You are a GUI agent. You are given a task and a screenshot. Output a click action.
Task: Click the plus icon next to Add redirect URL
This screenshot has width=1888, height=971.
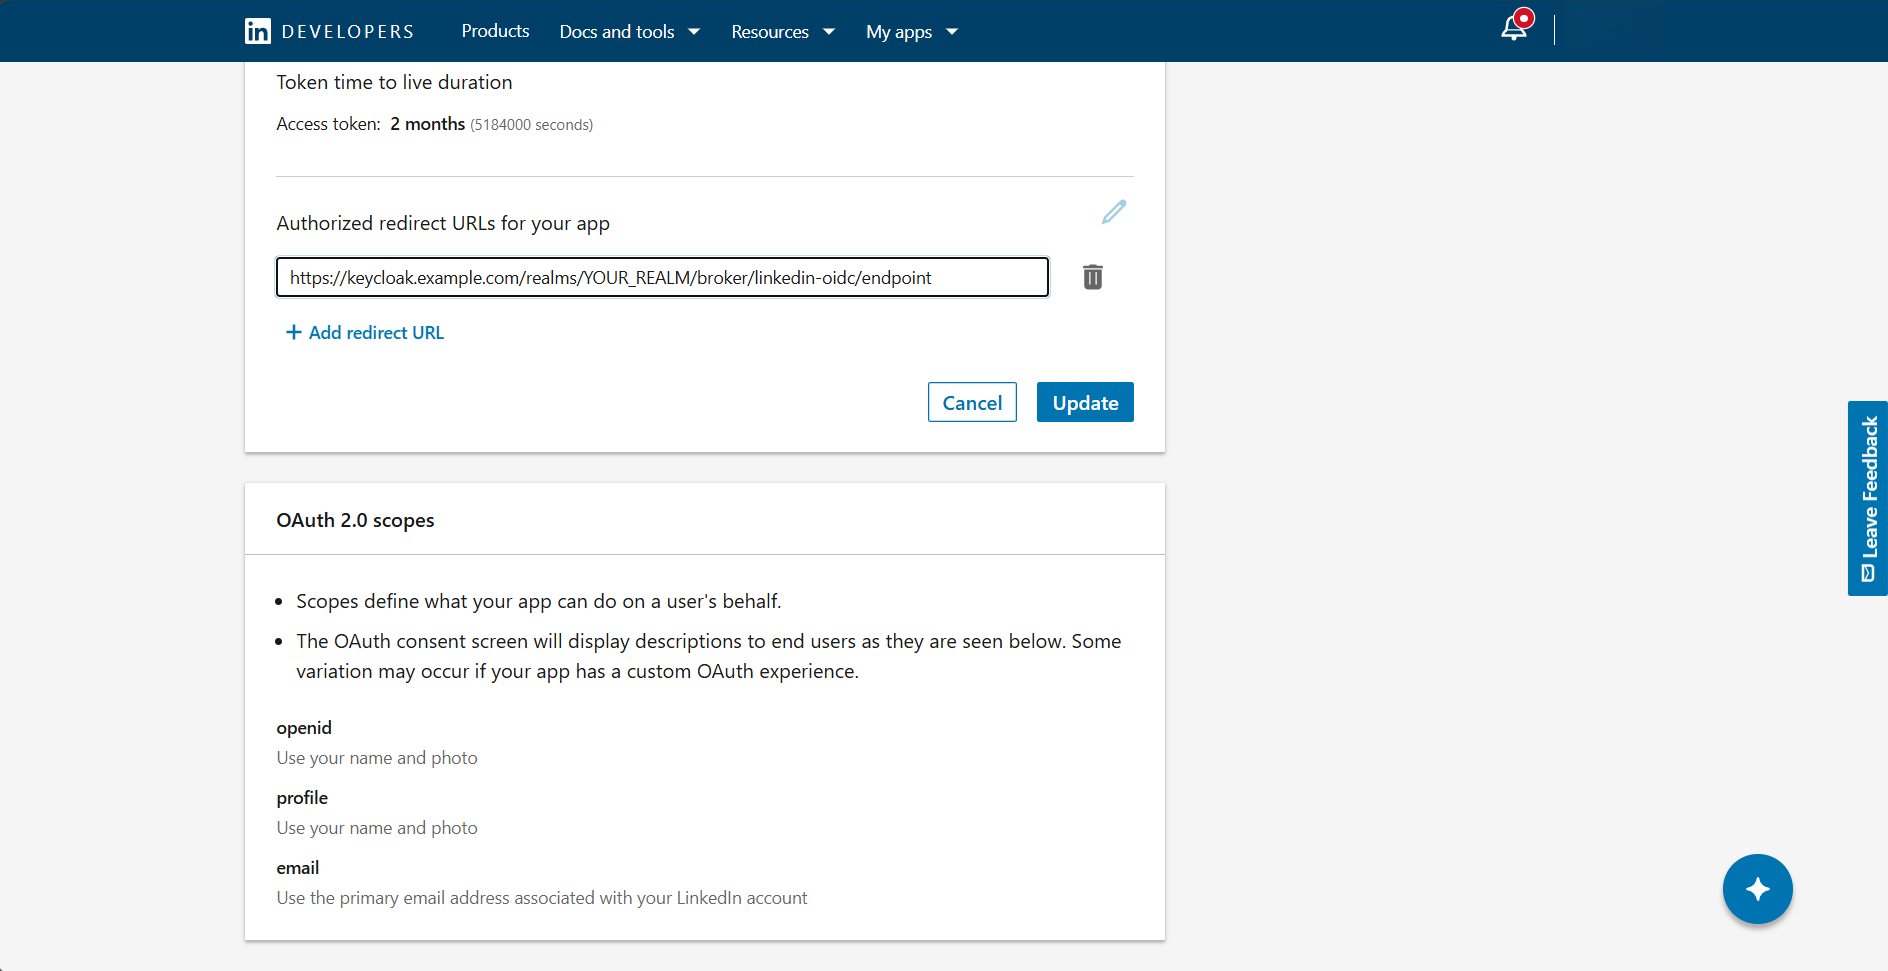point(293,332)
